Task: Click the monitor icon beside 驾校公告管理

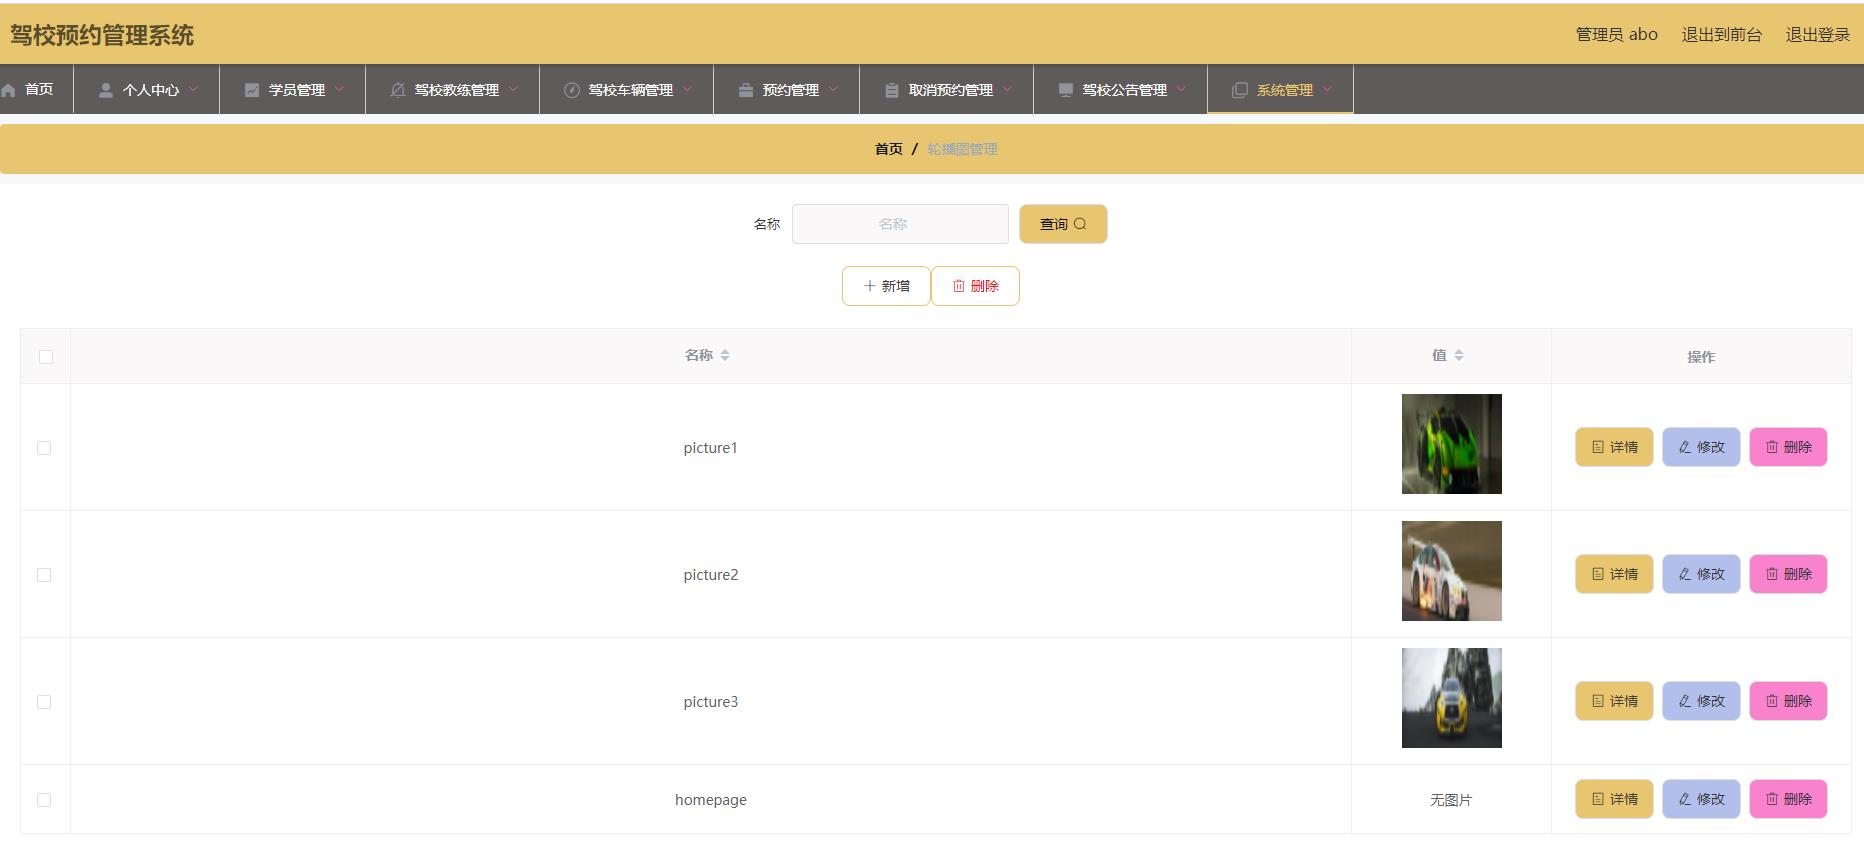Action: click(1066, 90)
